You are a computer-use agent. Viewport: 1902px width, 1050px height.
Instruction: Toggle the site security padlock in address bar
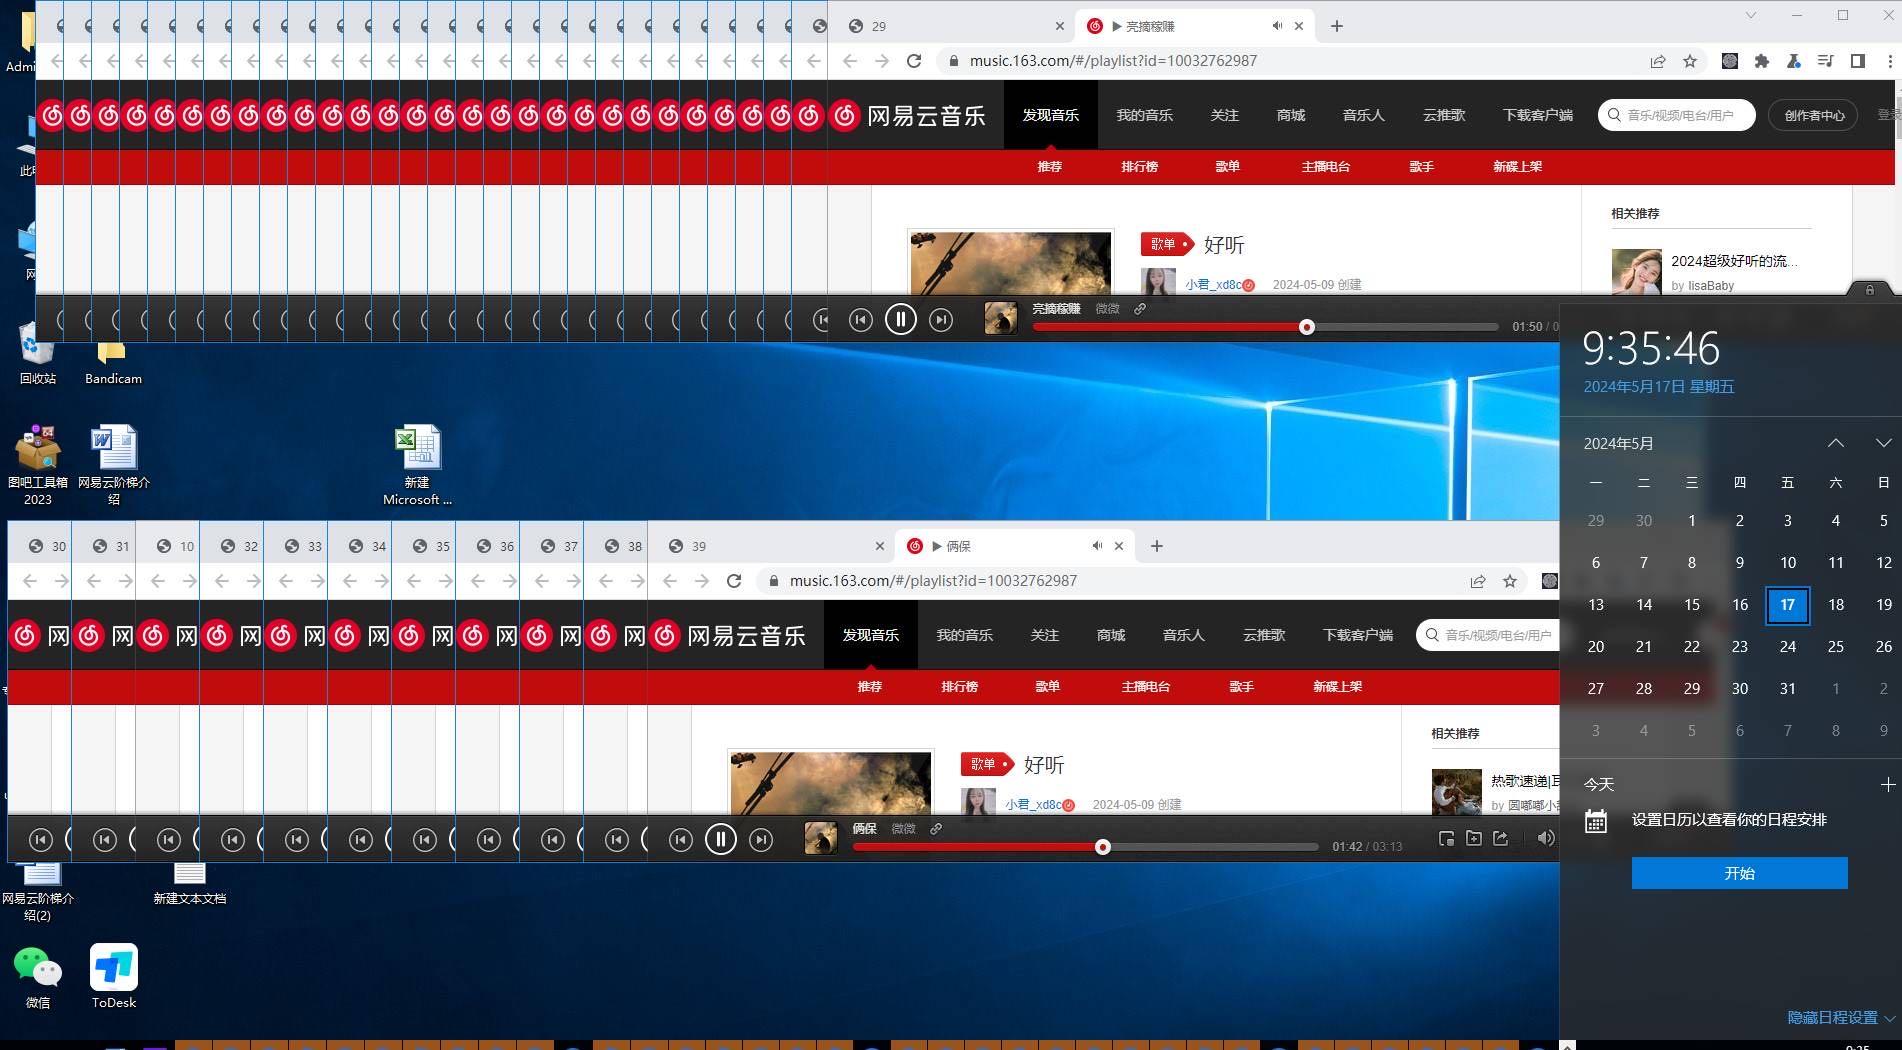pos(954,61)
